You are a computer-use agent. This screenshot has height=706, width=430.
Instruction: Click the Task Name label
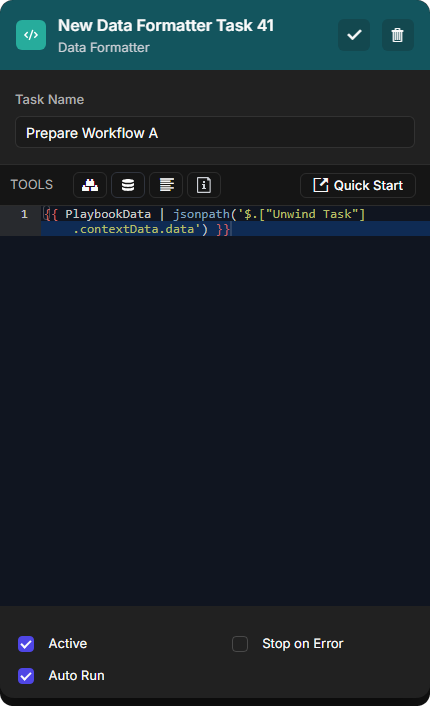coord(50,100)
